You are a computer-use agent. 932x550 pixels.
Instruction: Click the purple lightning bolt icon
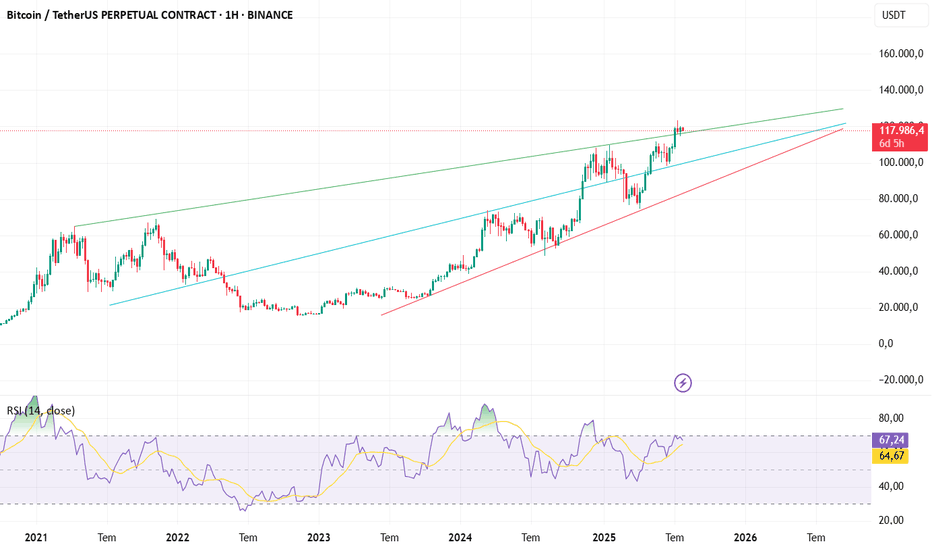tap(682, 383)
